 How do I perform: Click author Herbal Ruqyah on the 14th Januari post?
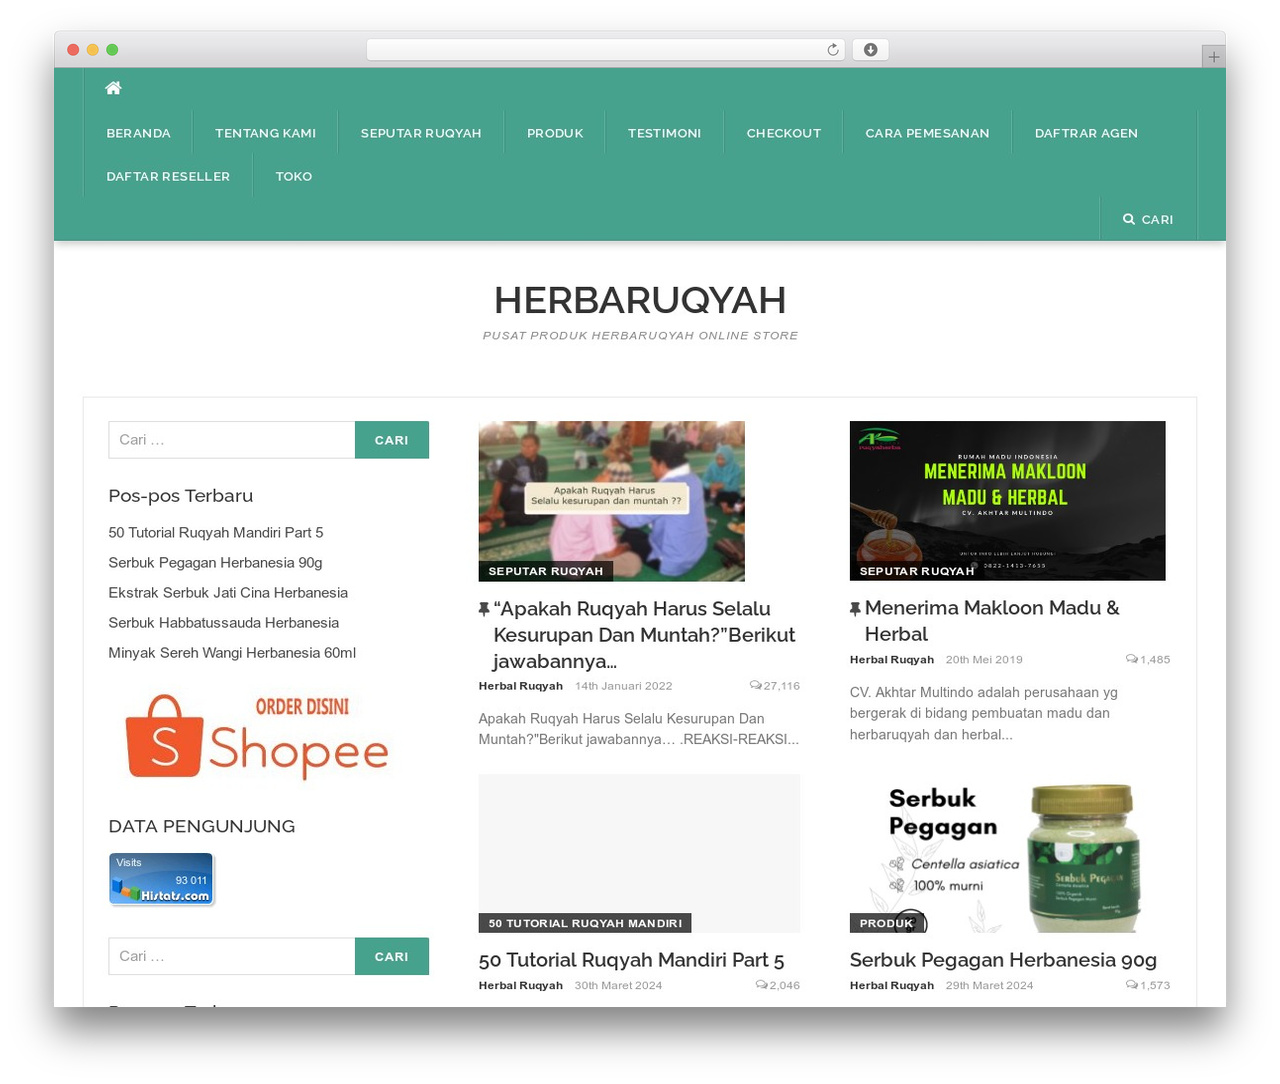[x=521, y=686]
